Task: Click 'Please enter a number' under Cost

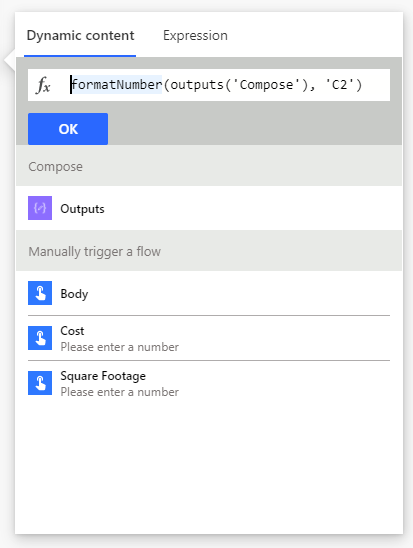Action: point(119,347)
